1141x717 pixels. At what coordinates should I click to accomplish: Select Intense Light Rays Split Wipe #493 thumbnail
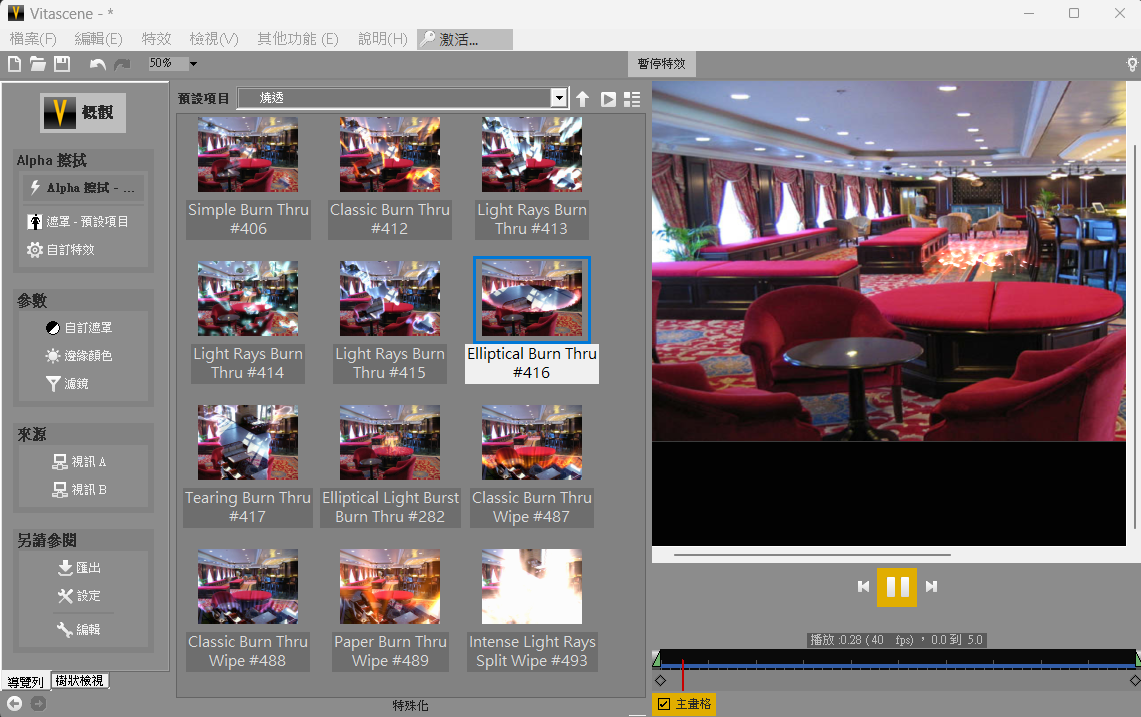click(532, 587)
